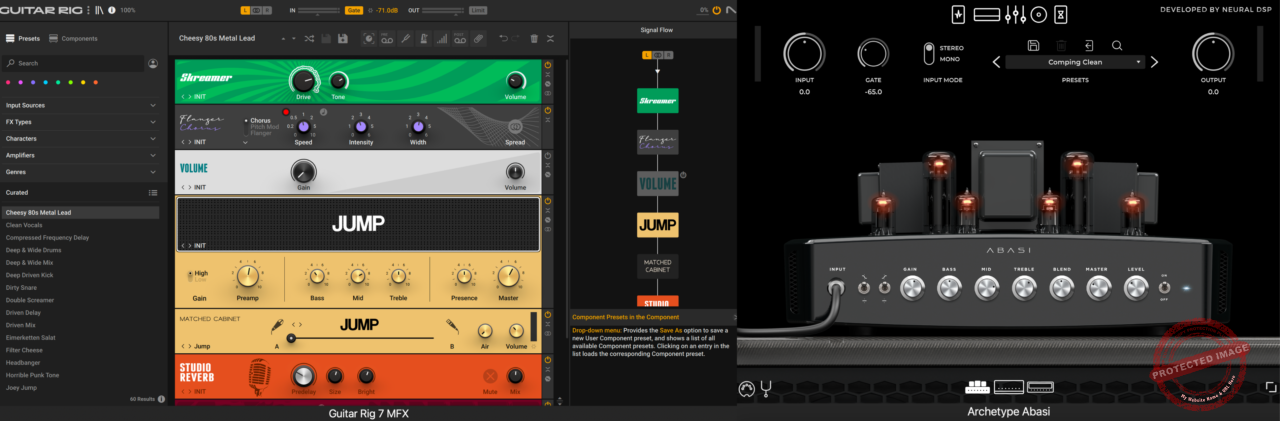Toggle power of the Flanger Chorus component
Image resolution: width=1280 pixels, height=421 pixels.
tap(548, 111)
